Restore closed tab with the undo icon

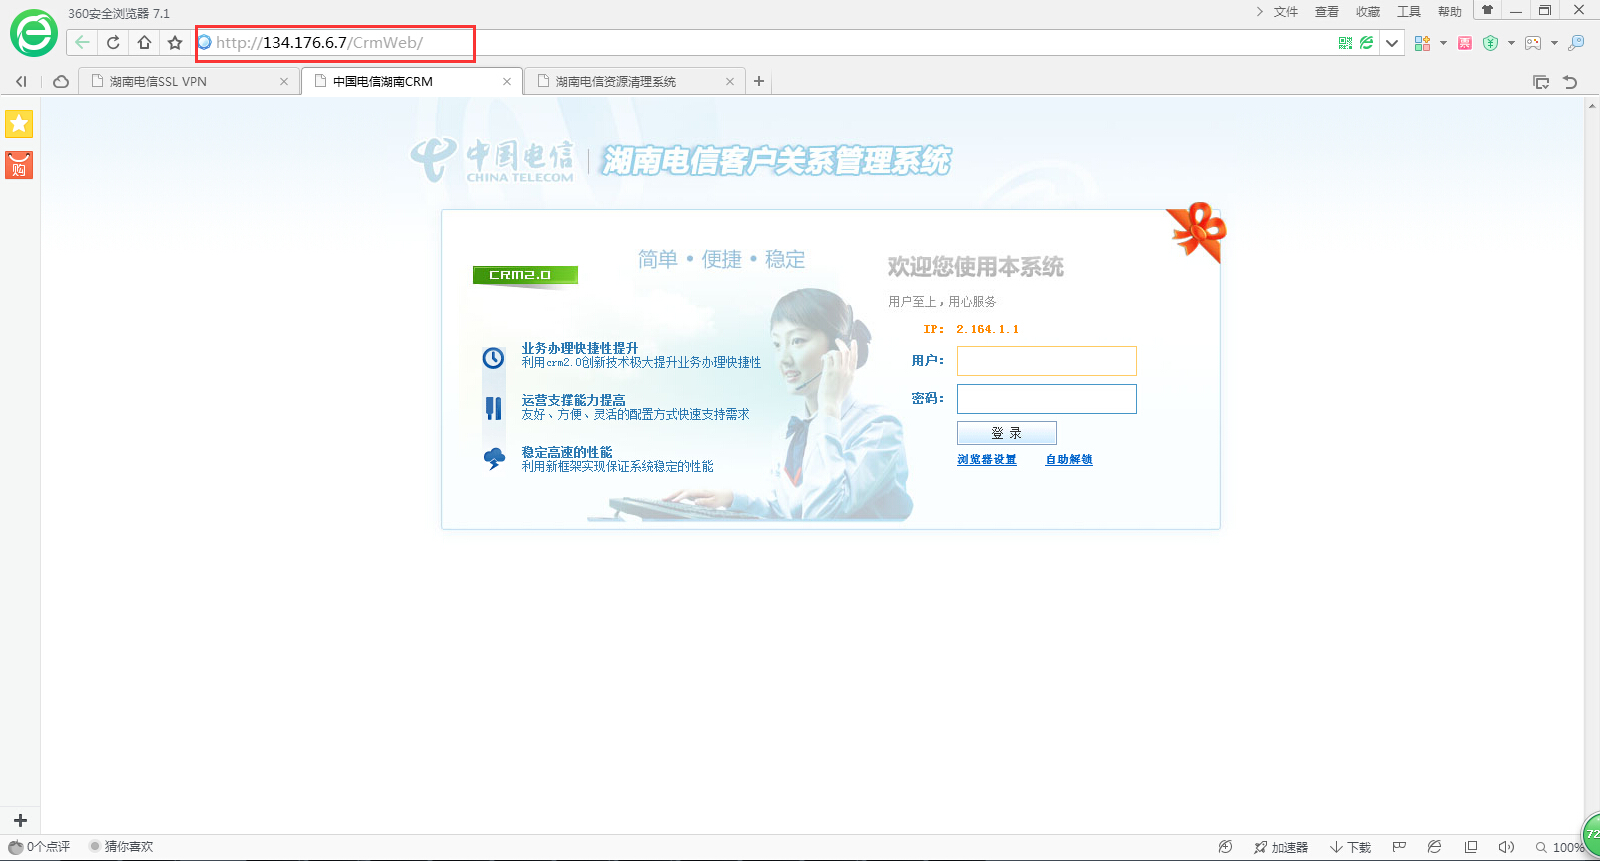pyautogui.click(x=1570, y=82)
